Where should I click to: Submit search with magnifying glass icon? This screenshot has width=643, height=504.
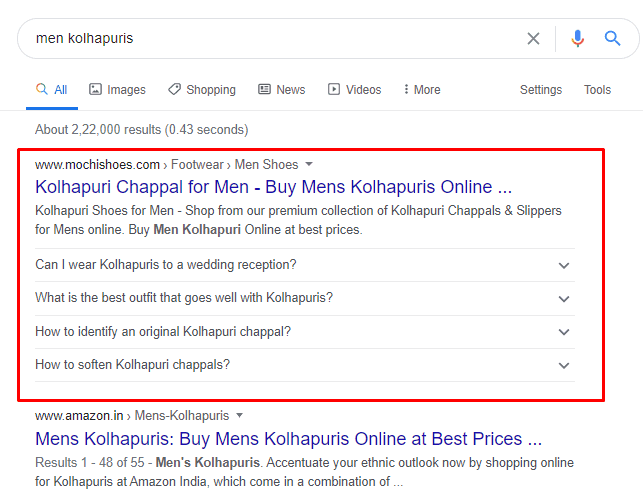tap(612, 39)
